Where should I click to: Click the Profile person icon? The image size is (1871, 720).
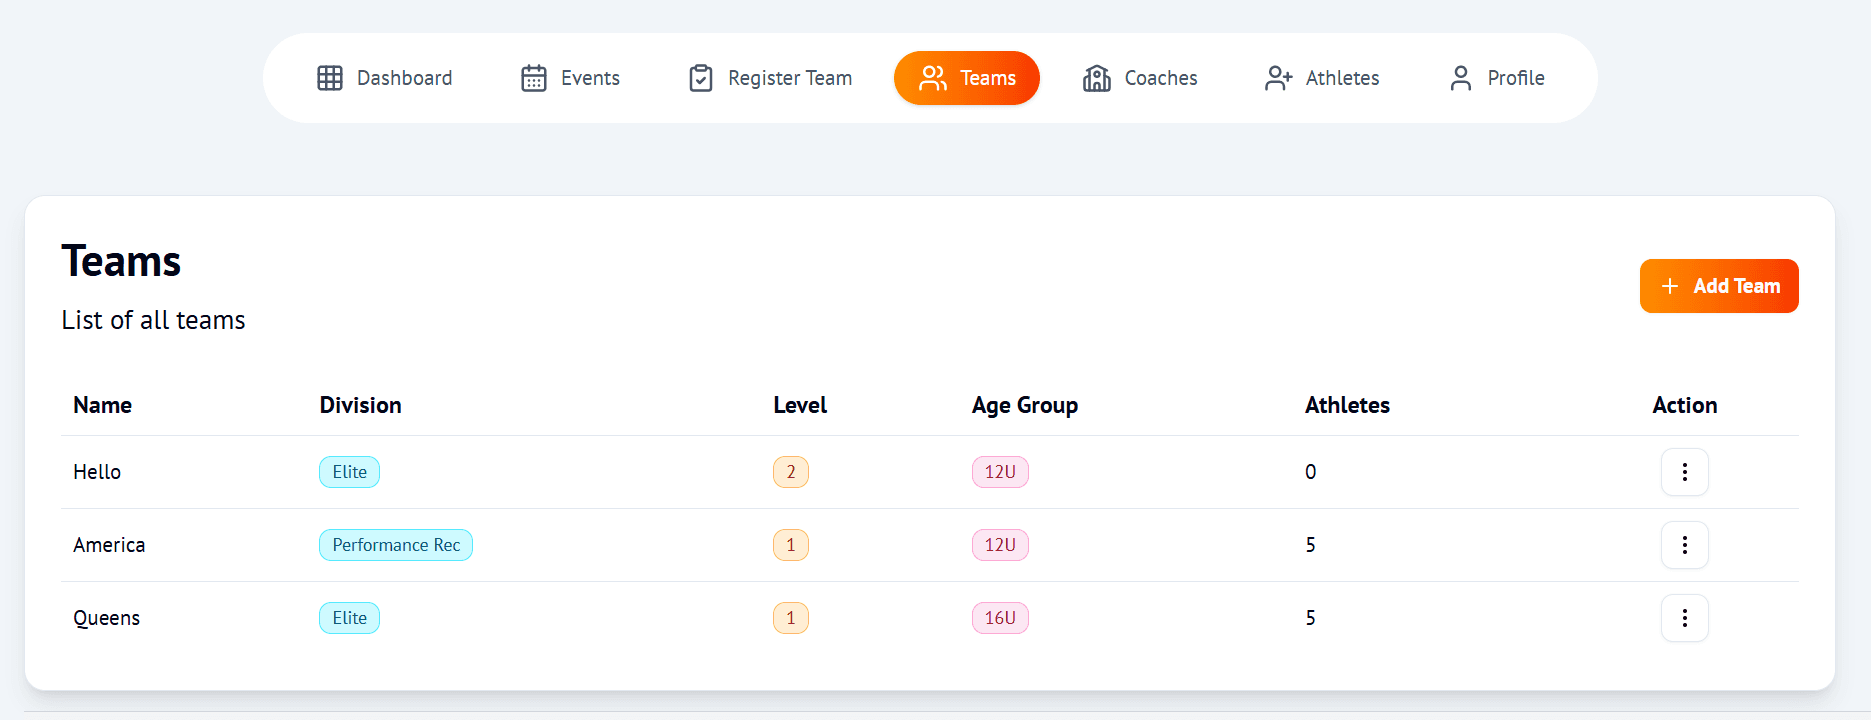[x=1461, y=78]
